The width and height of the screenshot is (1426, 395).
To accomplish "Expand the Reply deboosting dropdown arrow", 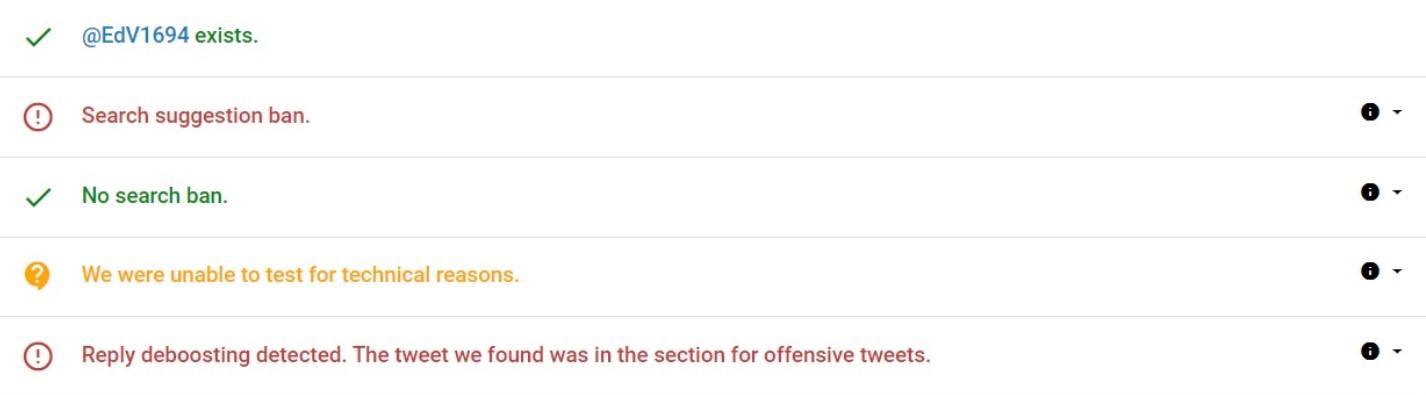I will coord(1397,352).
